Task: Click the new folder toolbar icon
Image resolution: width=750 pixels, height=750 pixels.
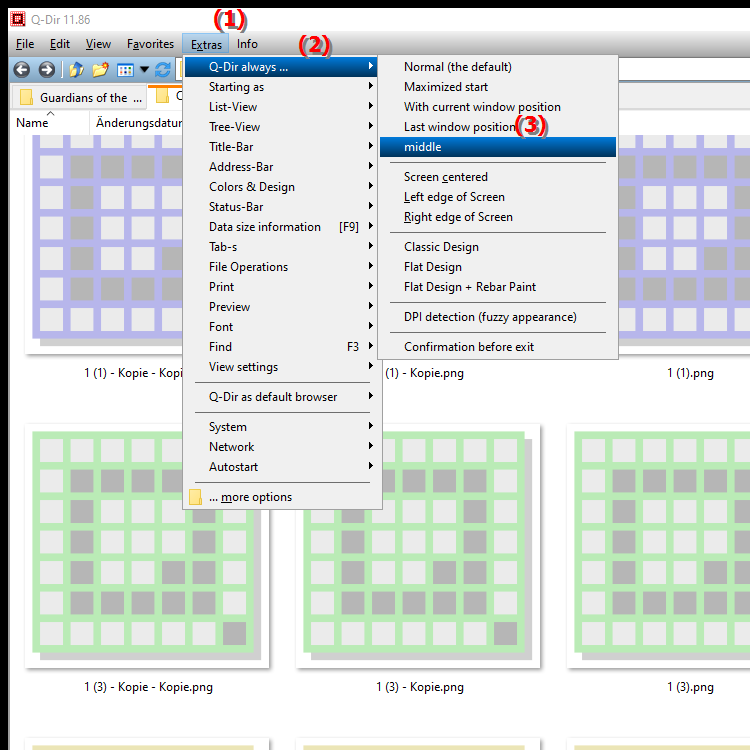Action: coord(100,70)
